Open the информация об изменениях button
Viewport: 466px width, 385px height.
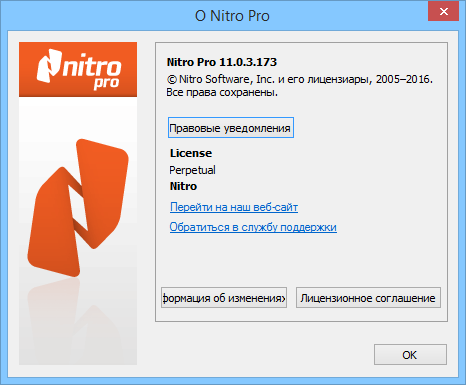(224, 298)
